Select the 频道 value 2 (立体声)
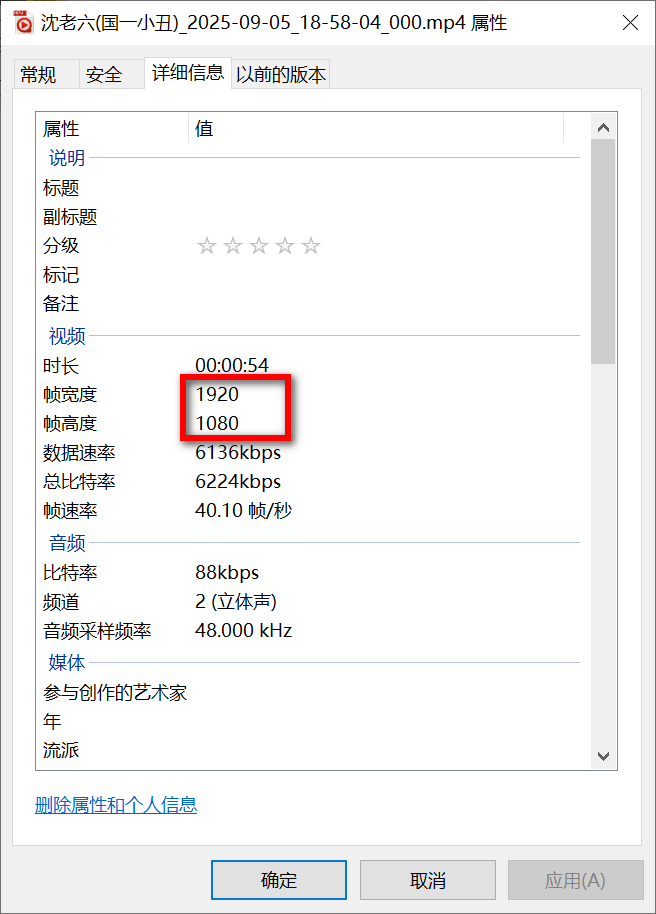 coord(236,602)
